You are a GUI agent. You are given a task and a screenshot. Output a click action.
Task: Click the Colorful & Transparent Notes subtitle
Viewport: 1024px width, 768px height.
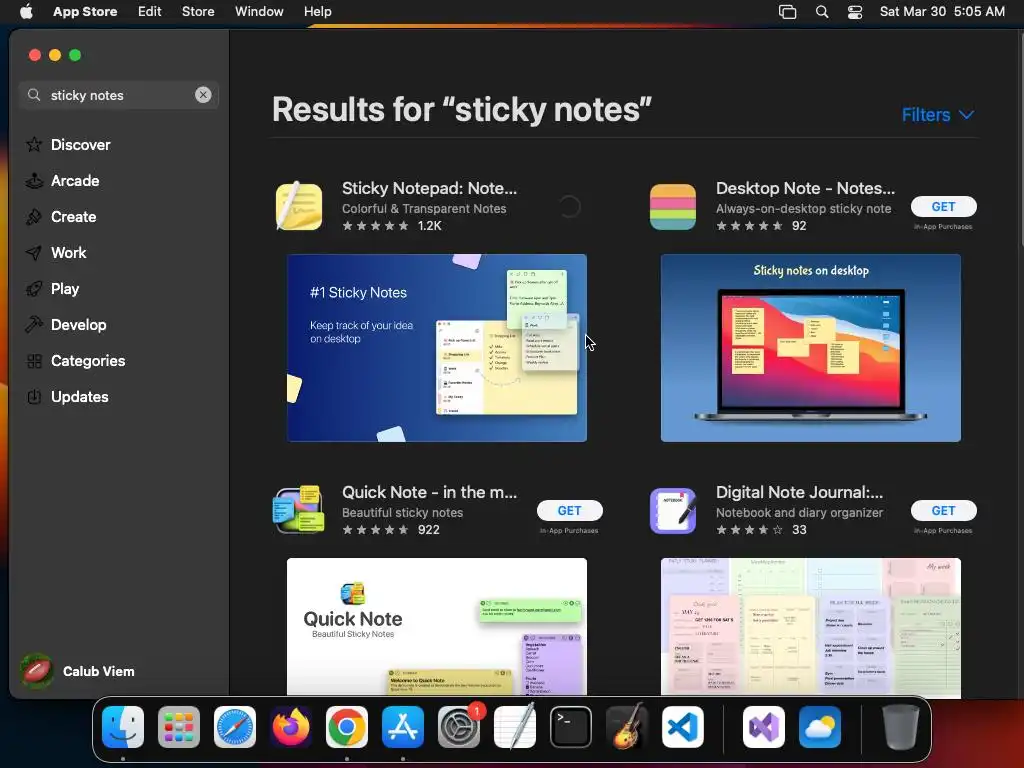coord(424,208)
